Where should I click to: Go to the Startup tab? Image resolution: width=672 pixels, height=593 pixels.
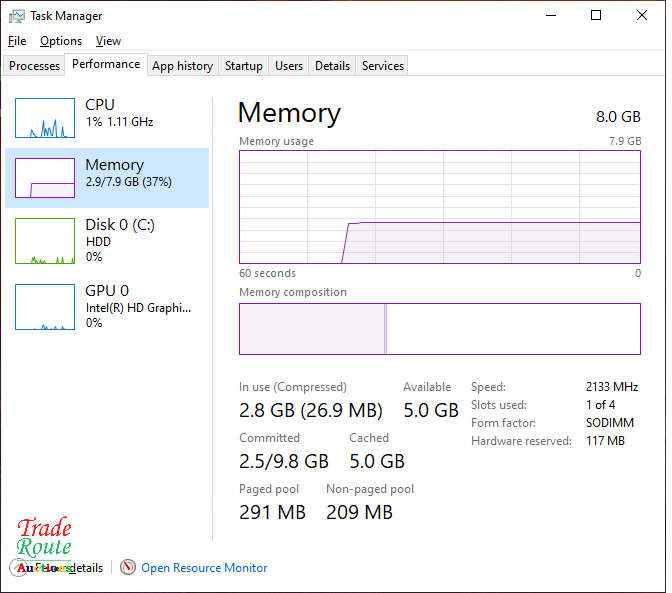point(244,66)
